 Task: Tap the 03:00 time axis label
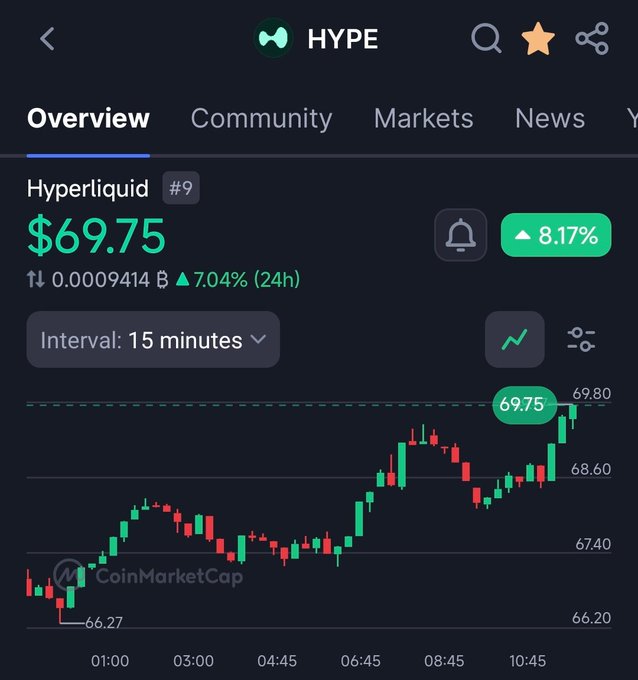193,661
